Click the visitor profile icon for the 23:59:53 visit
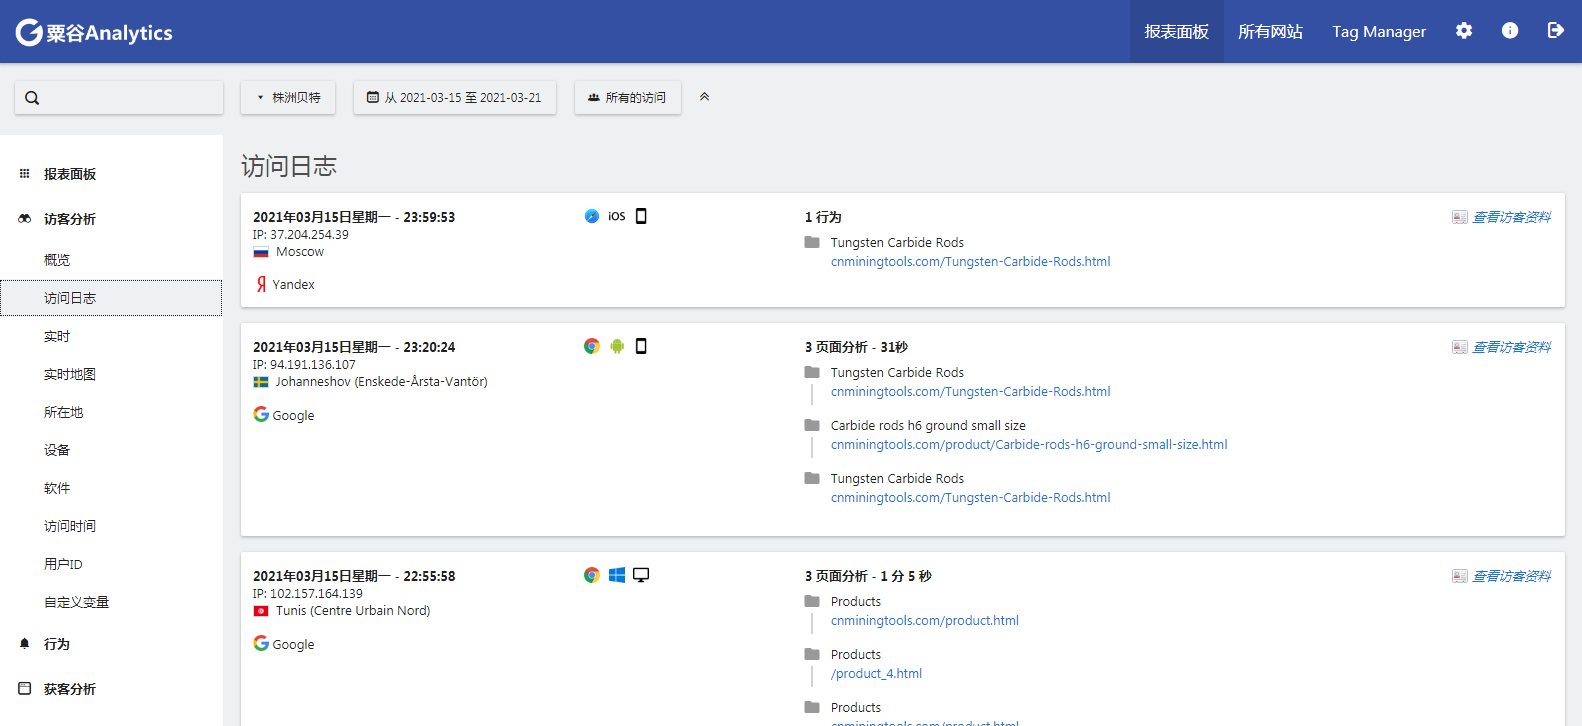Viewport: 1582px width, 726px height. (x=1460, y=217)
